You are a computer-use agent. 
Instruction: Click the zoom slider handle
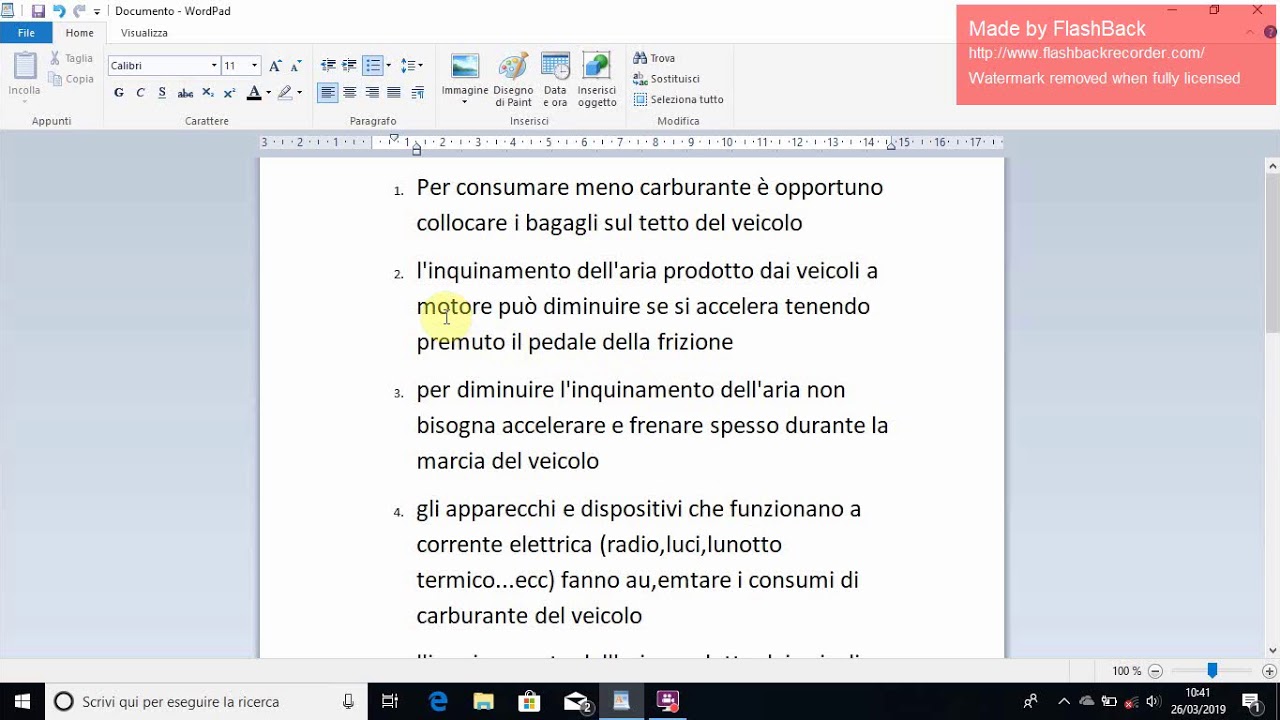coord(1212,671)
